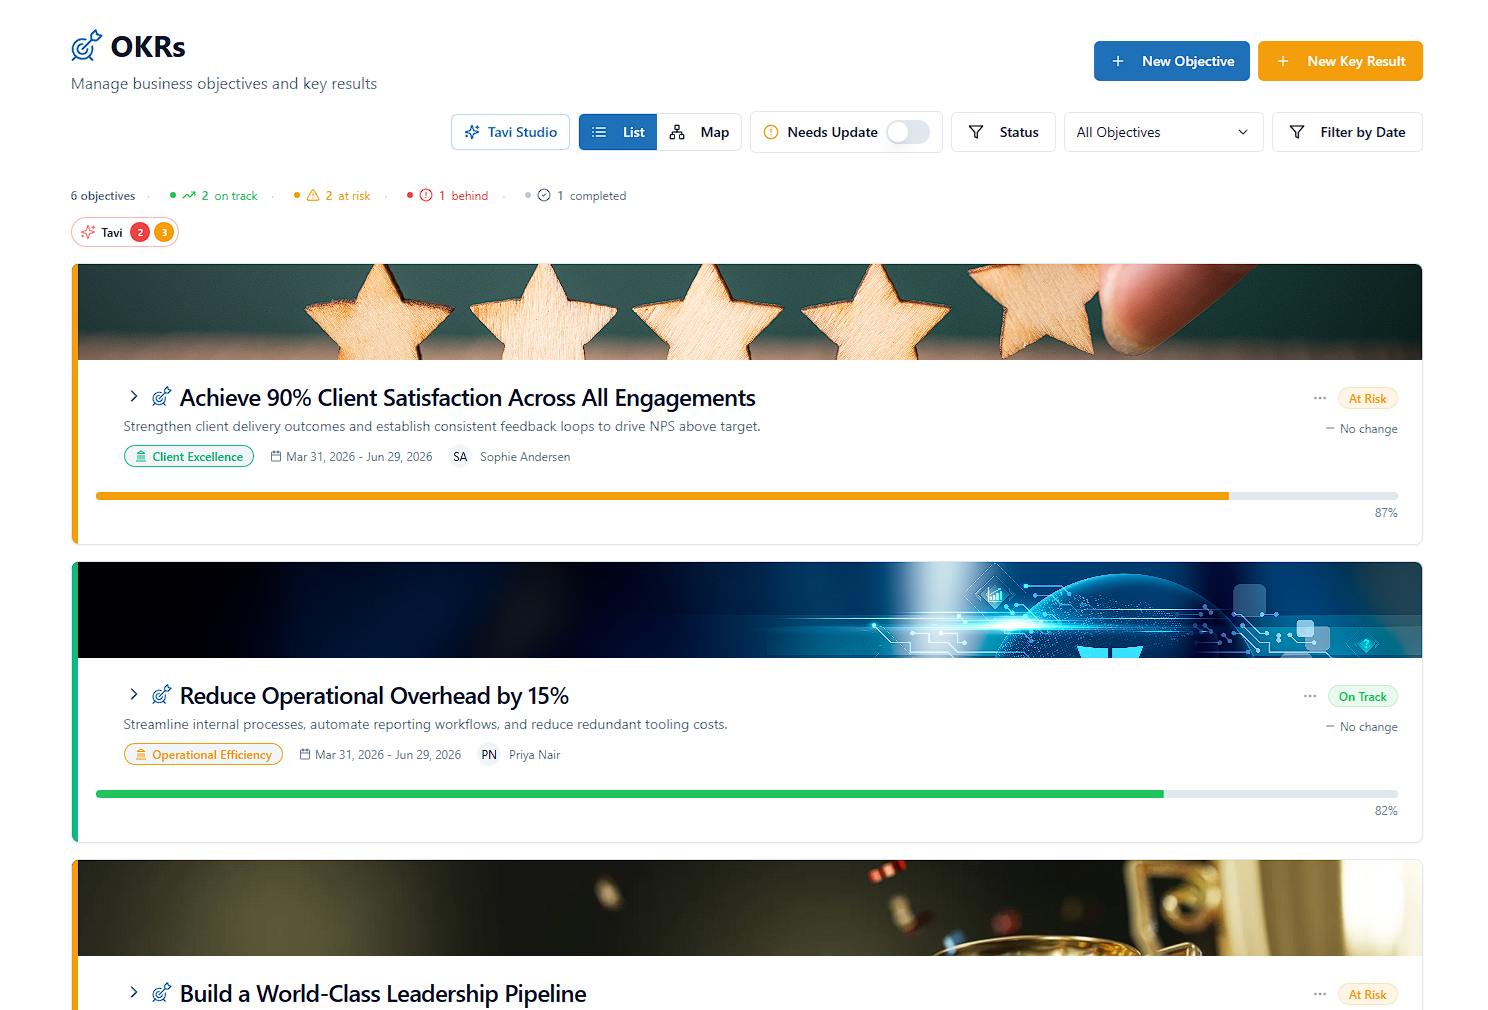Click the funnel icon in Status button
Screen dimensions: 1488x1010
976,132
